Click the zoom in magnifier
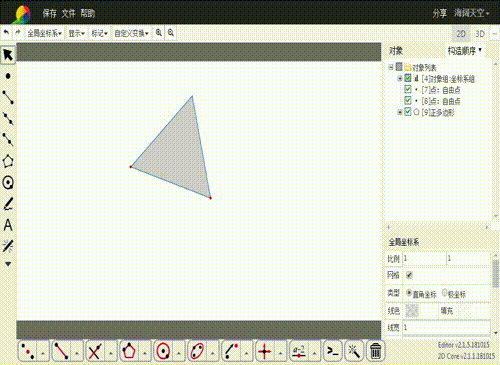 pos(159,33)
